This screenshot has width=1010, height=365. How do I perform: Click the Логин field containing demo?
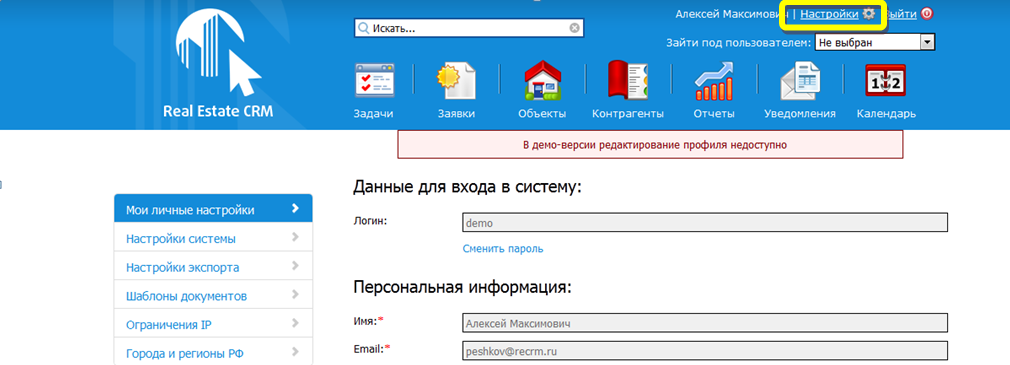[x=705, y=223]
